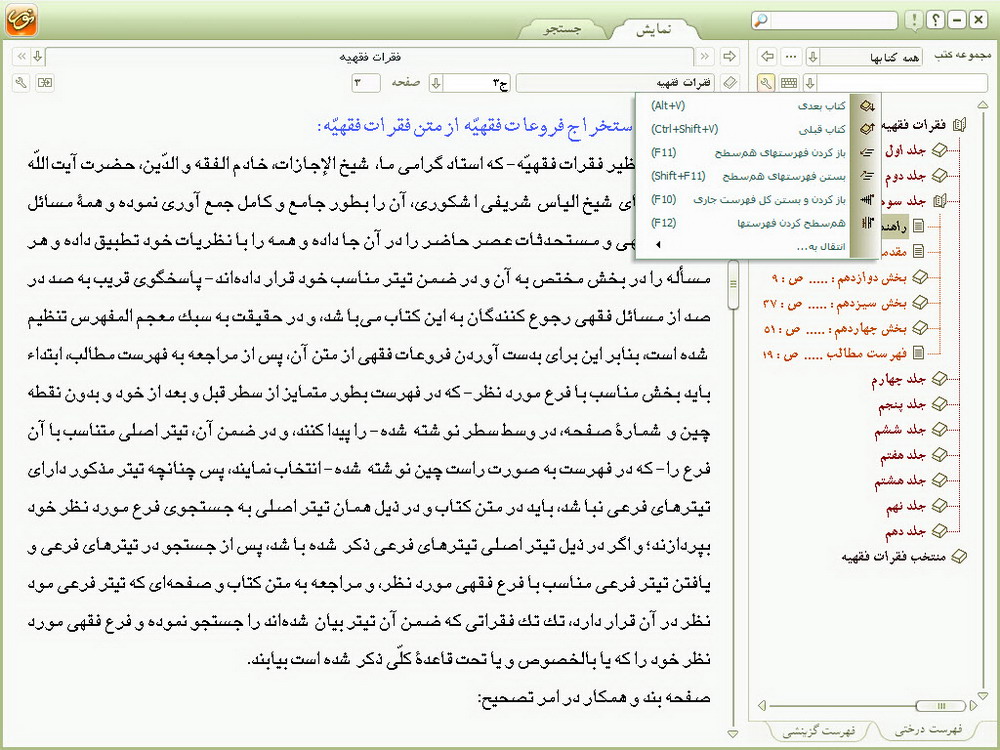Open منتخب فقرات فقهیه in the tree

(x=893, y=557)
